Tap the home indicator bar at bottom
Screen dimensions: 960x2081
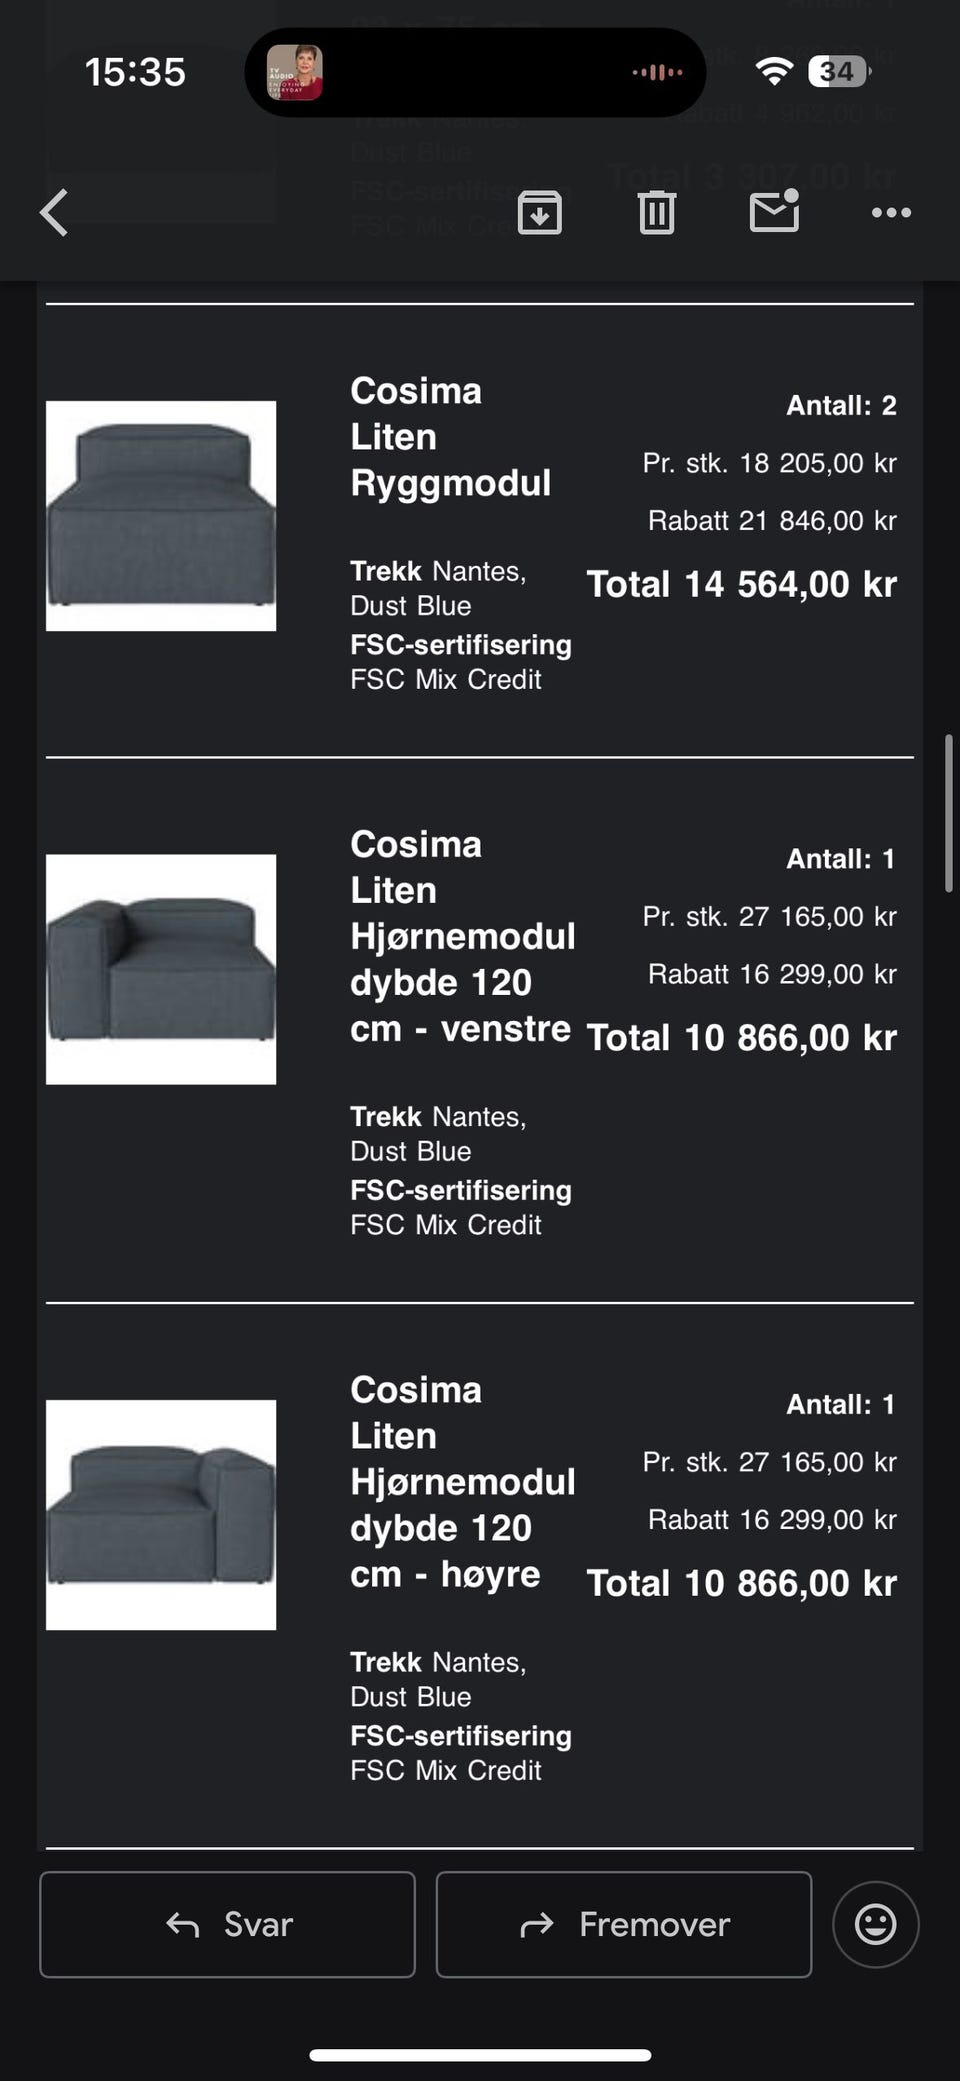click(x=480, y=2055)
